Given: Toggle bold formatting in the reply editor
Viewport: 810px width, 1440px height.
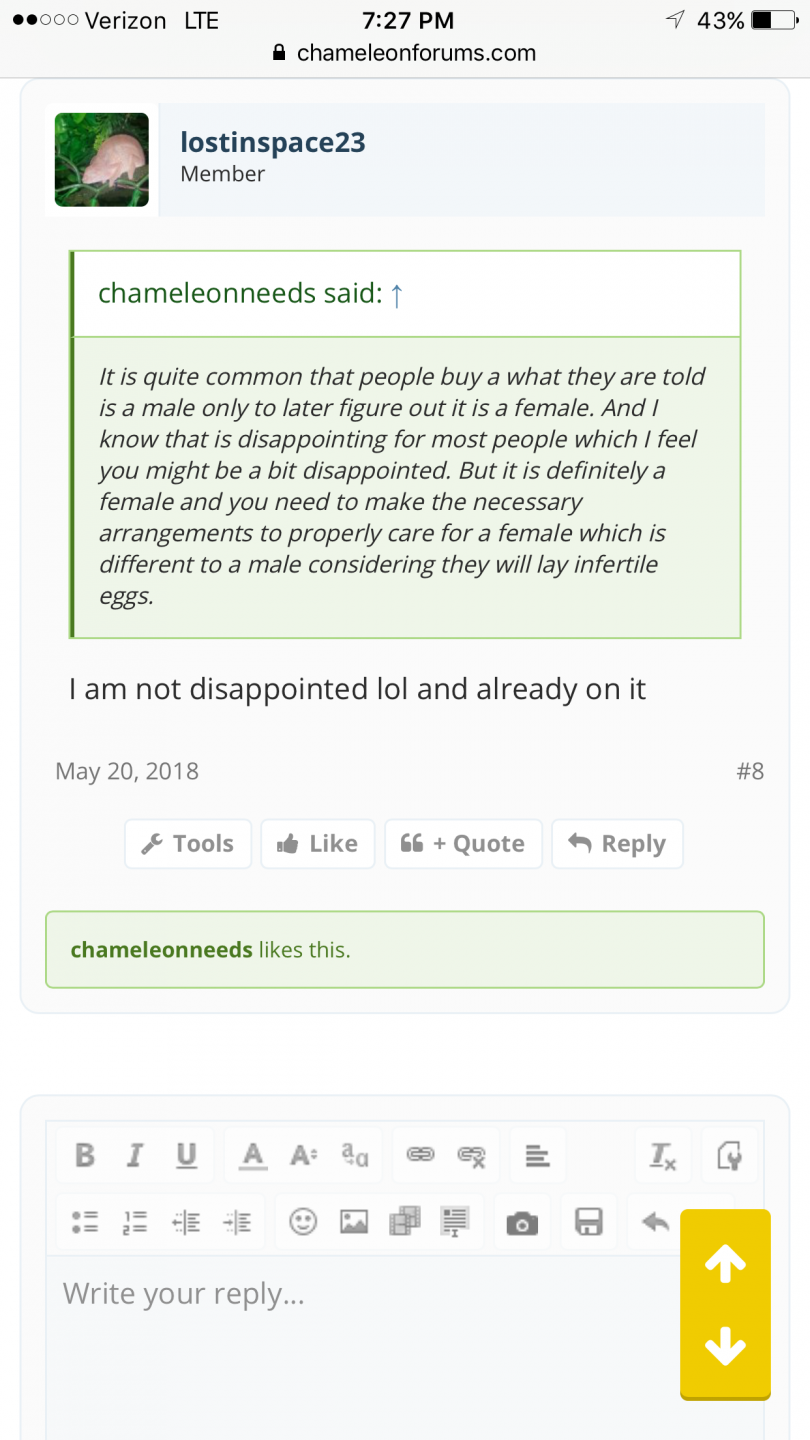Looking at the screenshot, I should coord(85,1156).
